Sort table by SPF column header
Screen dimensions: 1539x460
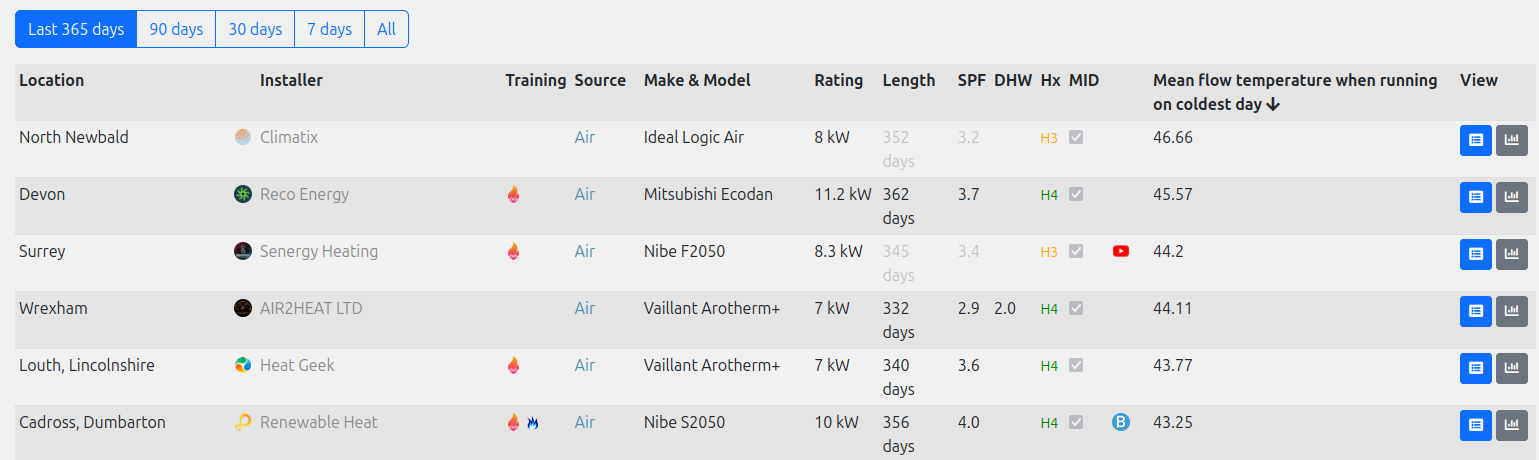tap(971, 80)
